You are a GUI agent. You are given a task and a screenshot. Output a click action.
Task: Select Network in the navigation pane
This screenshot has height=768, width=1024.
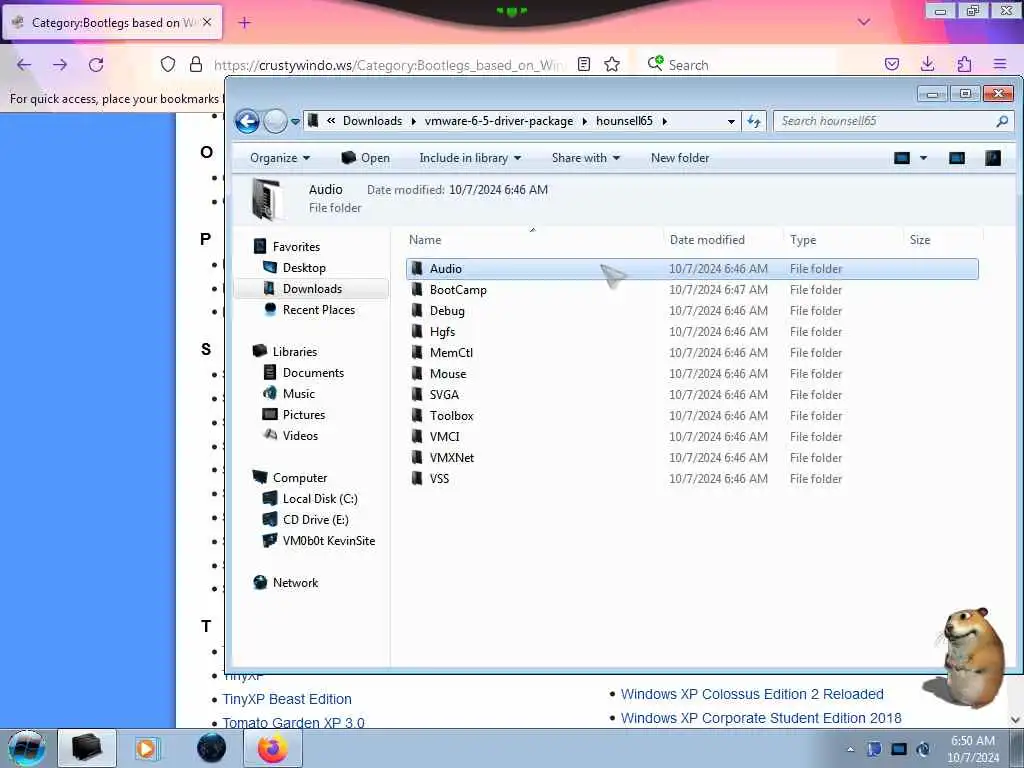pyautogui.click(x=295, y=583)
